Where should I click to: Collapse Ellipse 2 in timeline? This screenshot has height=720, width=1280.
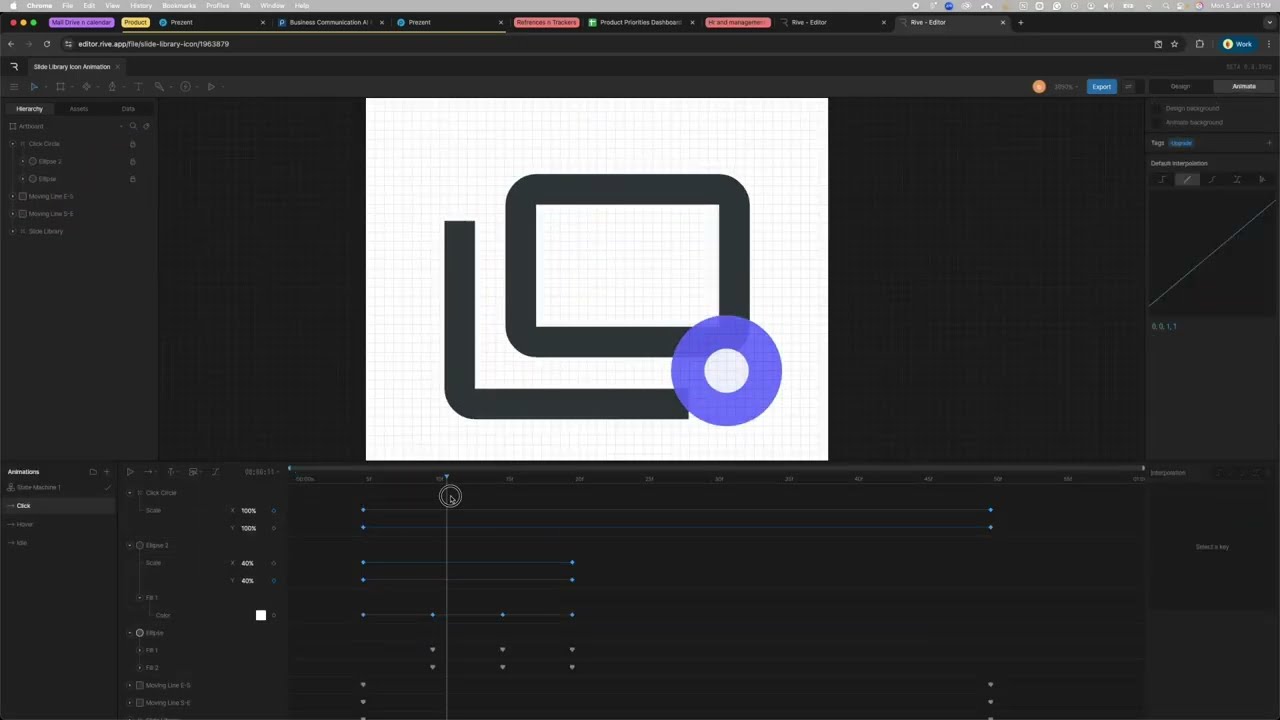[129, 545]
